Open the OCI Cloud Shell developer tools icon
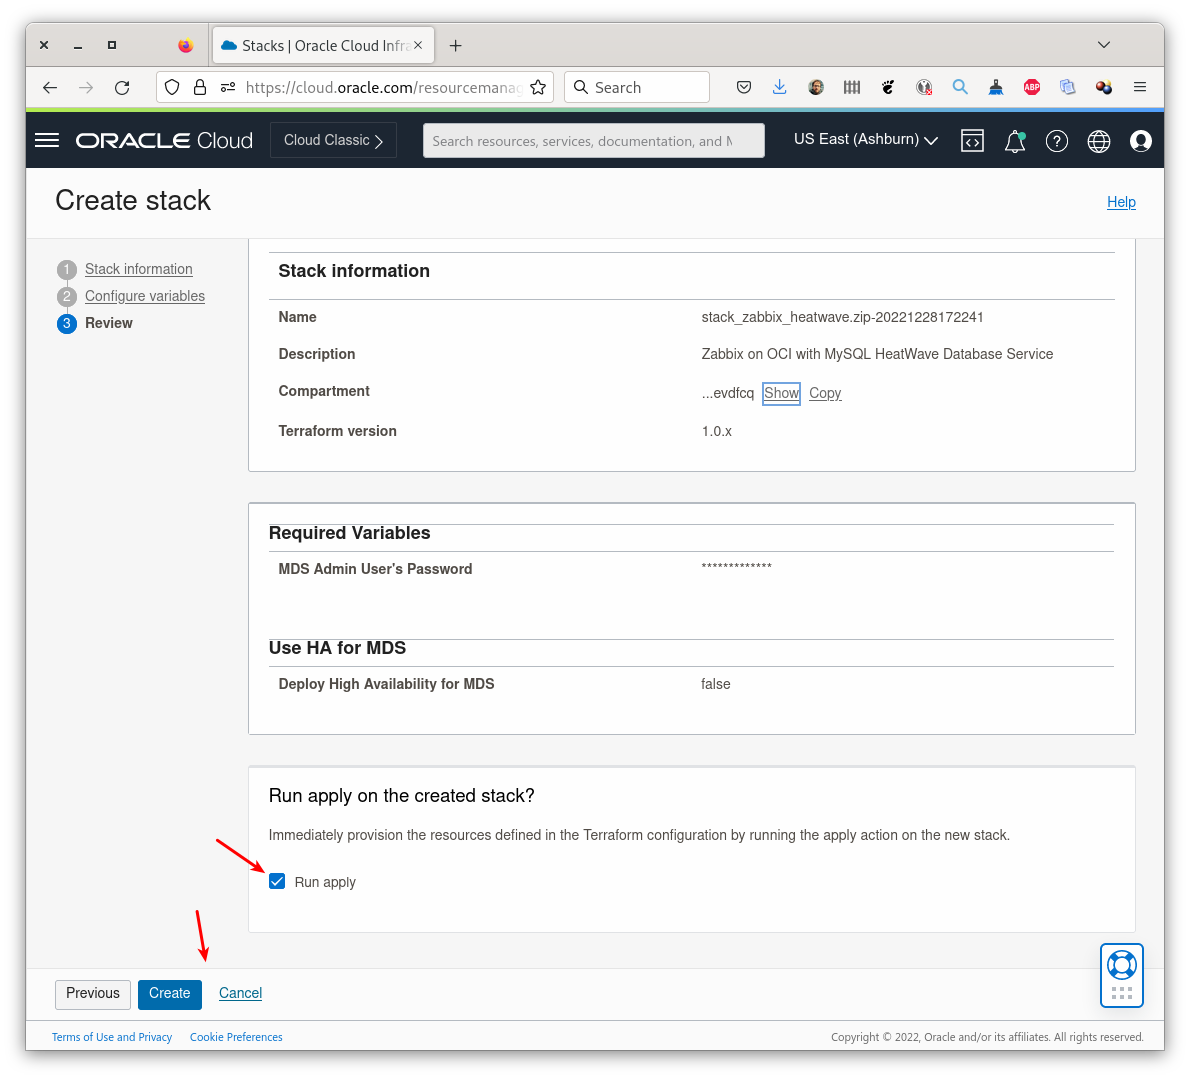 972,140
